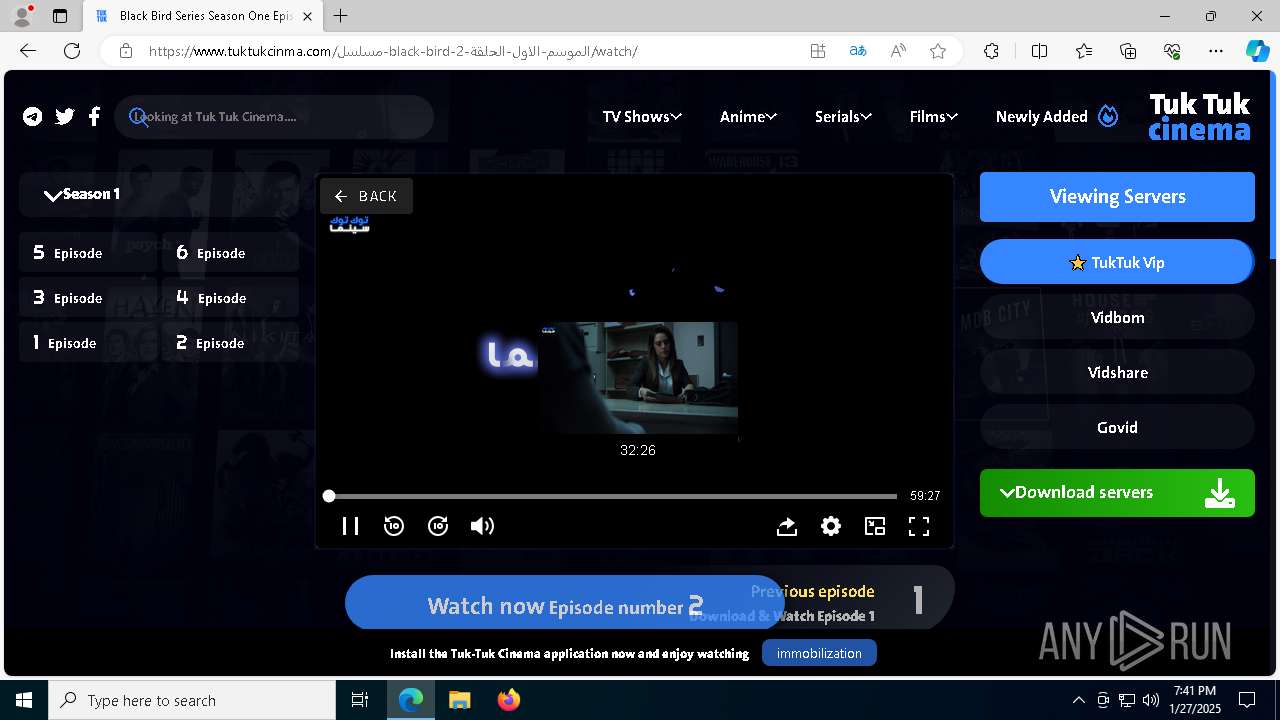Viewport: 1280px width, 720px height.
Task: Open the Telegram social icon
Action: (33, 117)
